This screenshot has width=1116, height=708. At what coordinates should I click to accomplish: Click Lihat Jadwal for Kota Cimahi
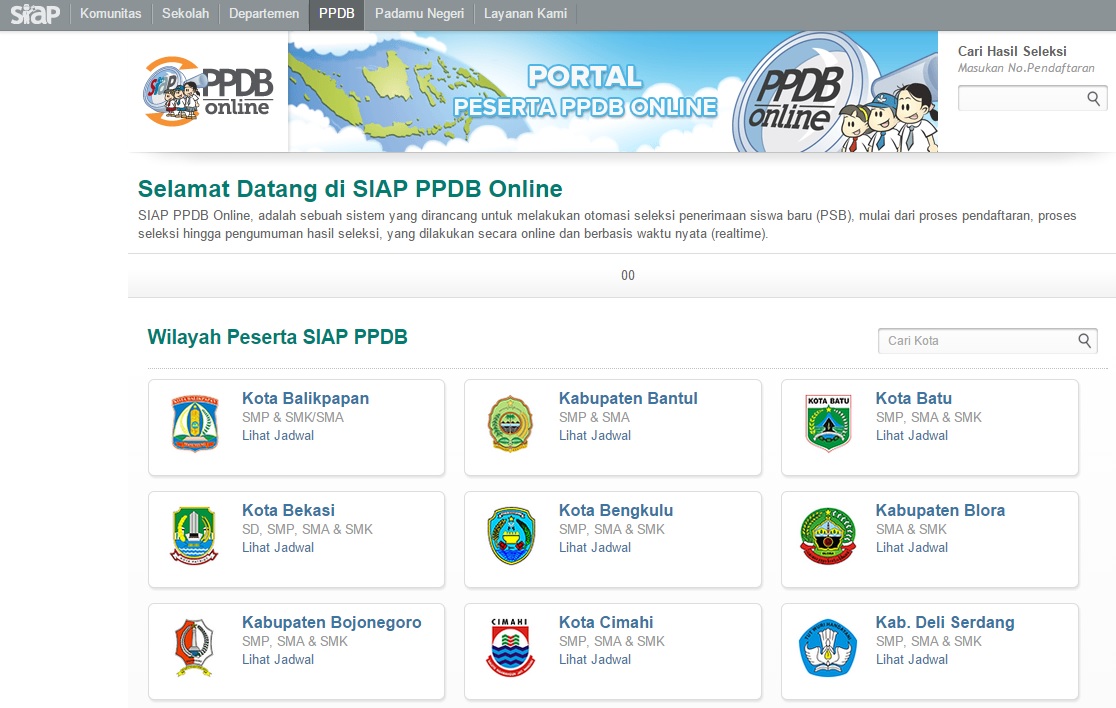click(594, 659)
